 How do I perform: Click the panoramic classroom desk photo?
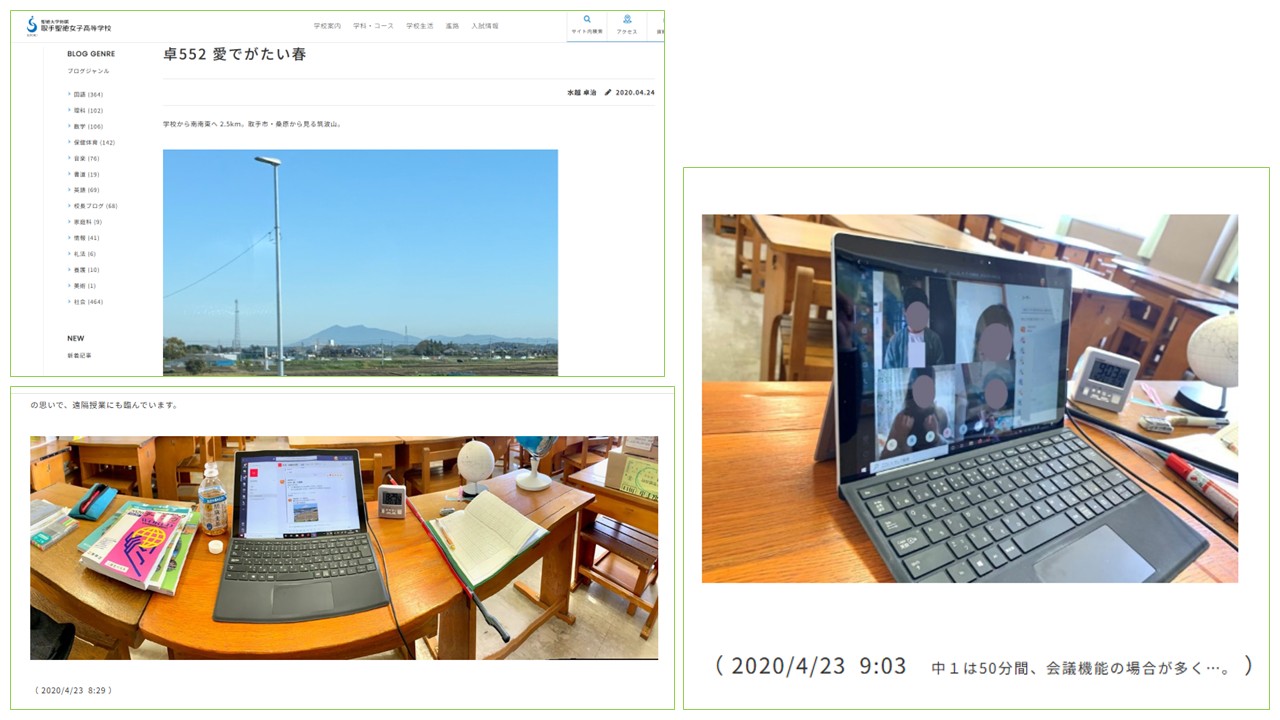tap(343, 547)
